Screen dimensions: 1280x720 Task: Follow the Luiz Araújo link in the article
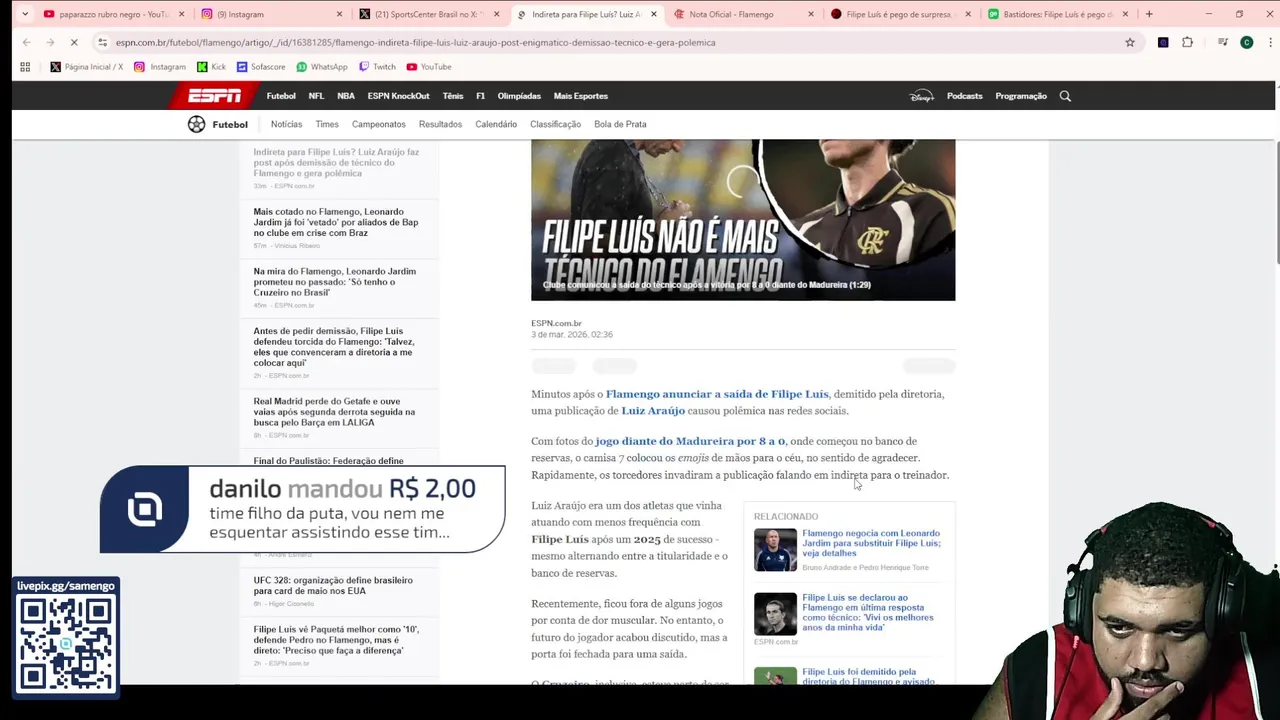(x=653, y=411)
